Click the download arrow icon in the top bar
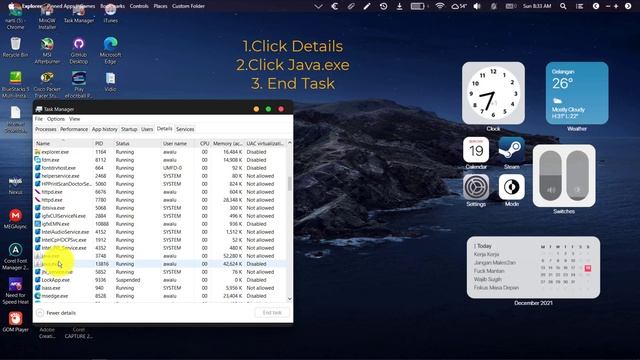640x360 pixels. click(x=400, y=6)
